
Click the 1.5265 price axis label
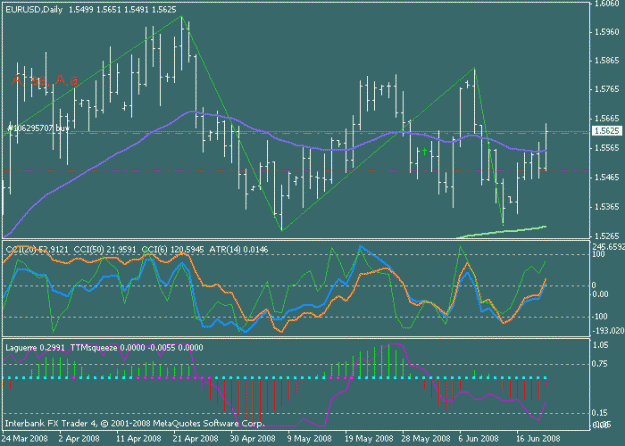(607, 236)
